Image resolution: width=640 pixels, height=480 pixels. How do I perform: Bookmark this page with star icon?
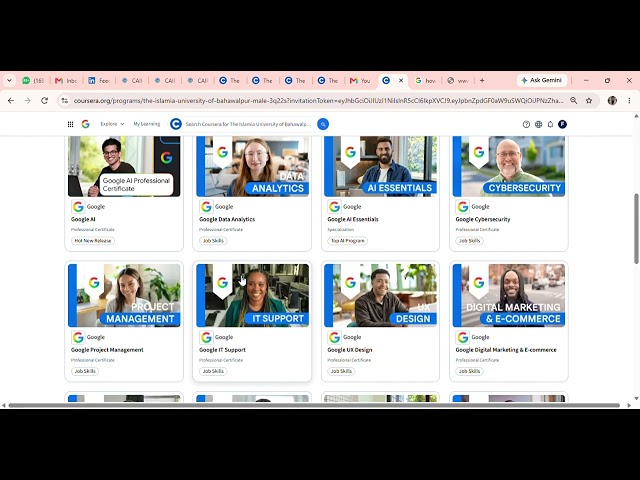[589, 100]
